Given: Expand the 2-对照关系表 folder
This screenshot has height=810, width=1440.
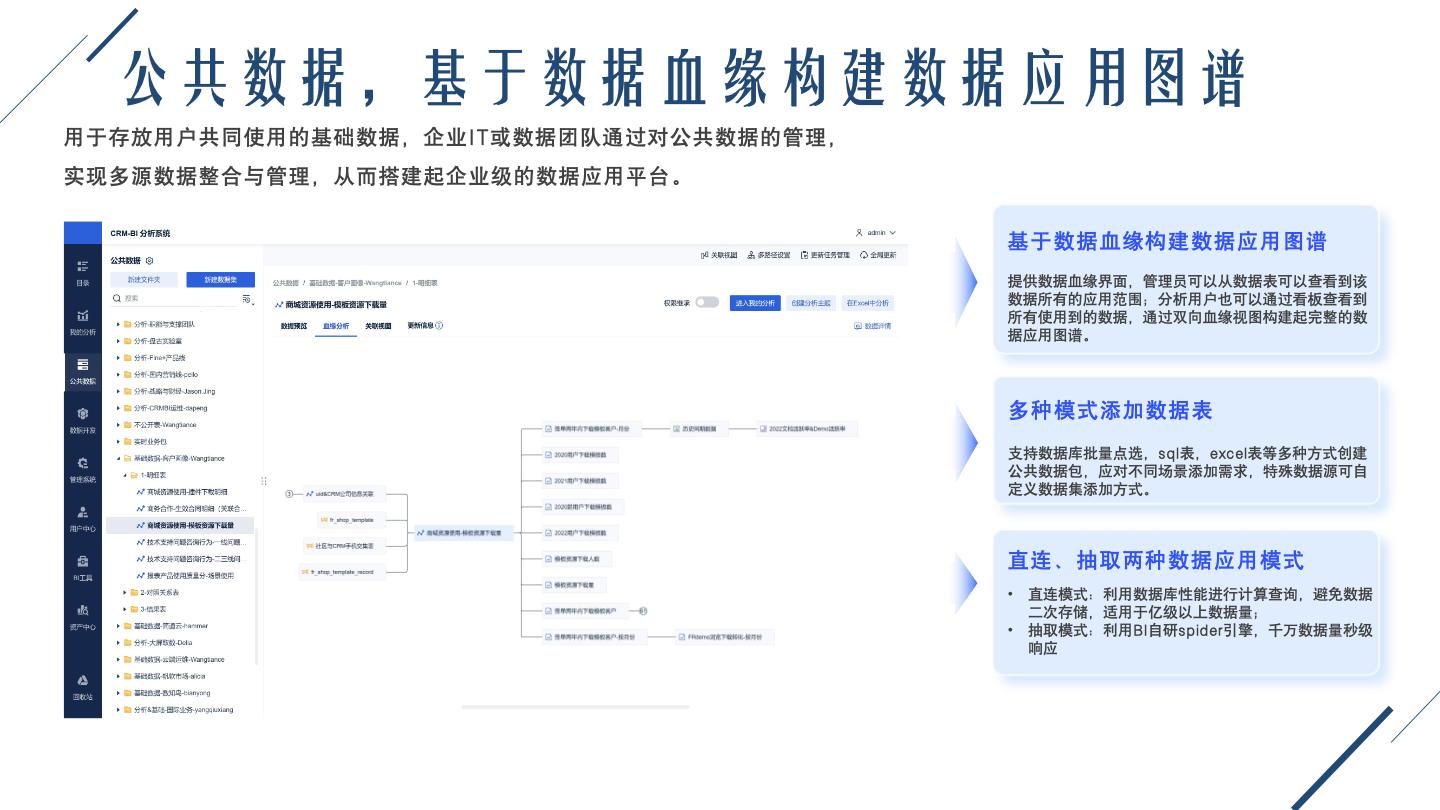Looking at the screenshot, I should pos(125,592).
